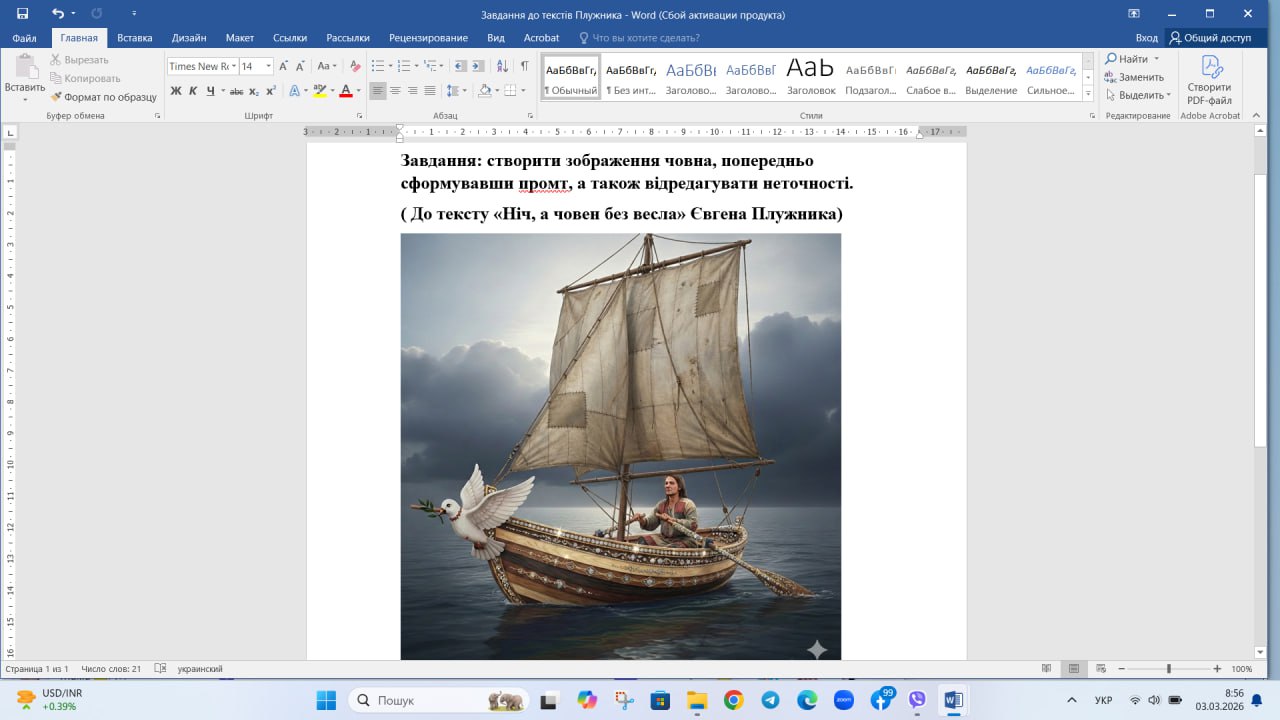
Task: Click the Format Painter (Формат по образцу) icon
Action: (x=57, y=97)
